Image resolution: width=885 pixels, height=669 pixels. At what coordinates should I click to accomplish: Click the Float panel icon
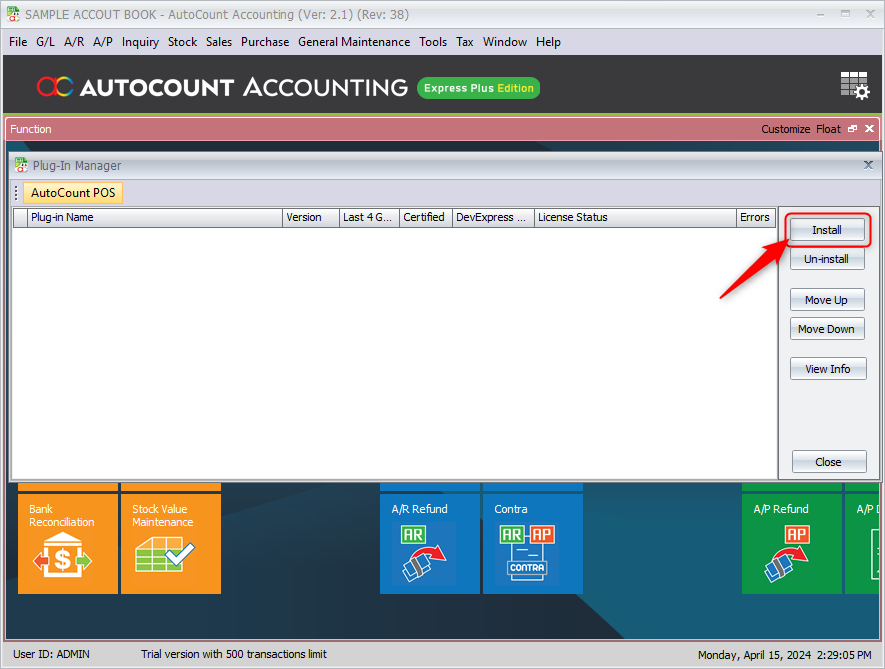[852, 129]
